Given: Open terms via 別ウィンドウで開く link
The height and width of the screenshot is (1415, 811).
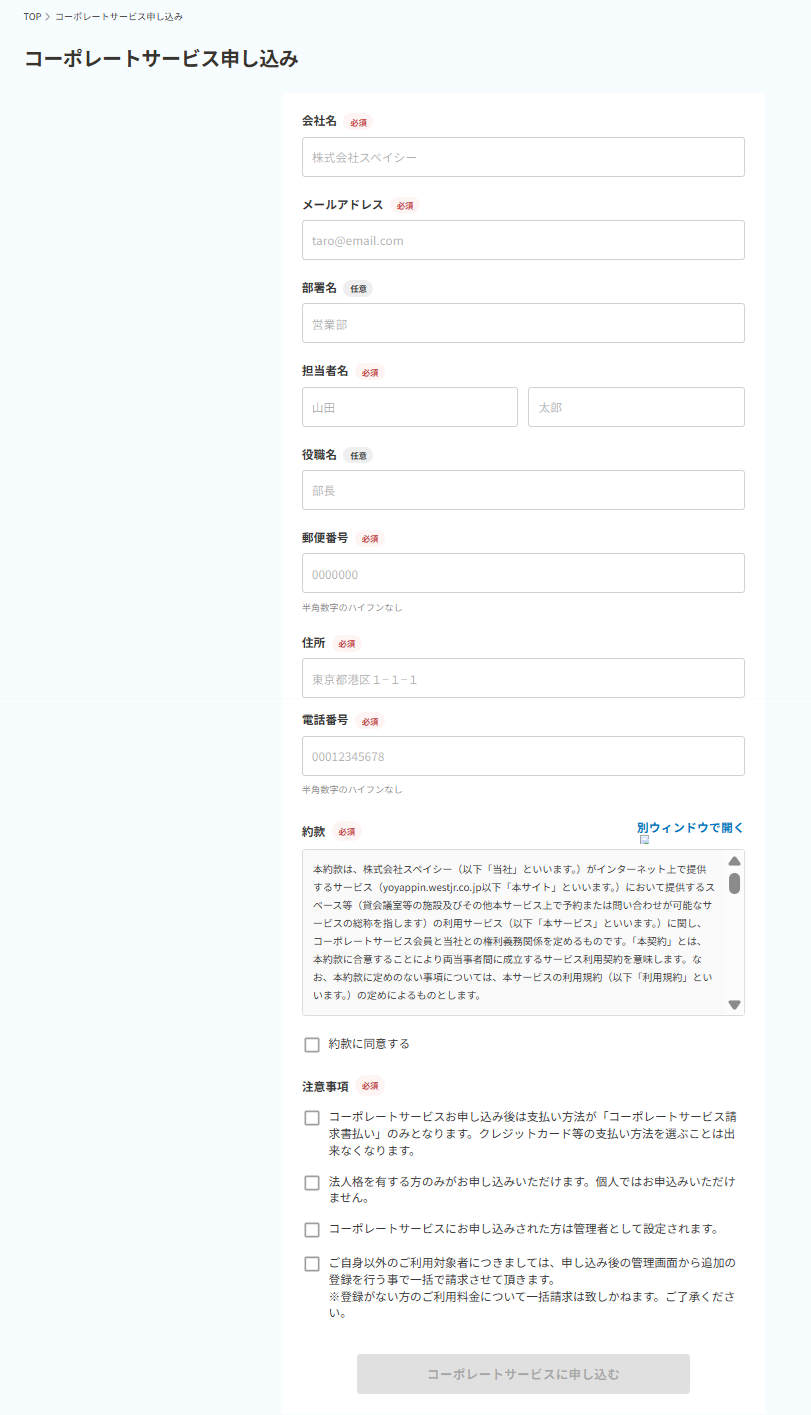Looking at the screenshot, I should tap(690, 828).
